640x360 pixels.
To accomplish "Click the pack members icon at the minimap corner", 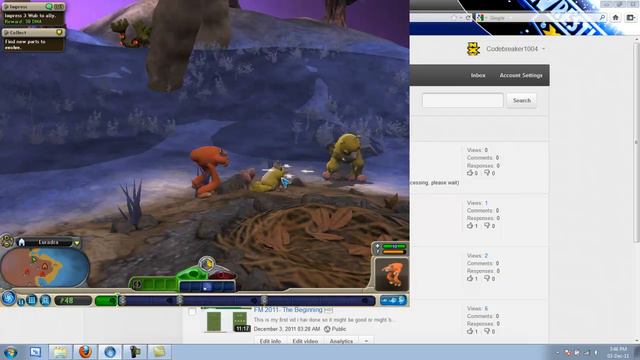I will 7,240.
